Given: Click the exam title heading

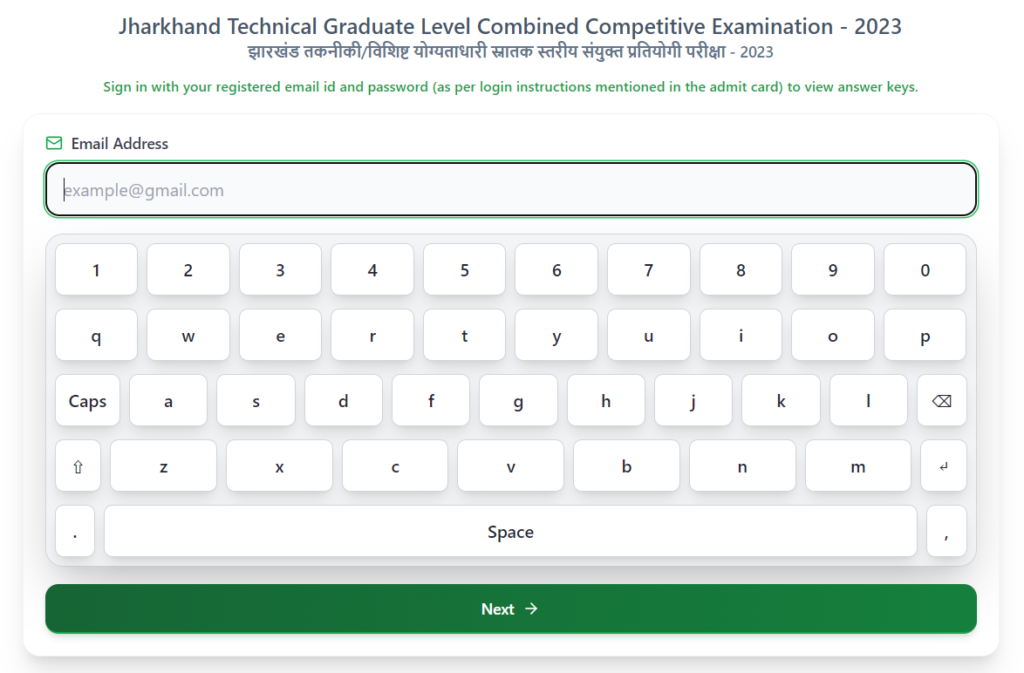Looking at the screenshot, I should point(512,26).
